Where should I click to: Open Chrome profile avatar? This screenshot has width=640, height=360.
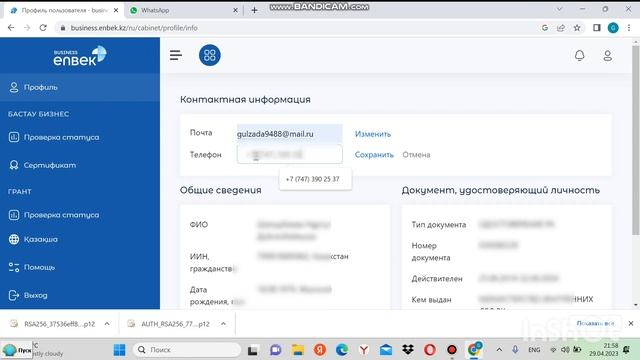(x=613, y=28)
